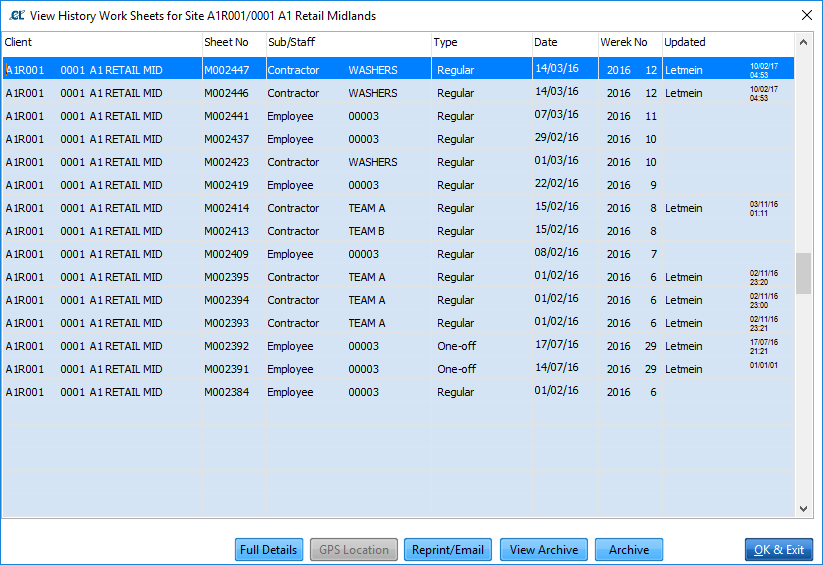Click the Date column header
Screen dimensions: 823x565
point(565,42)
